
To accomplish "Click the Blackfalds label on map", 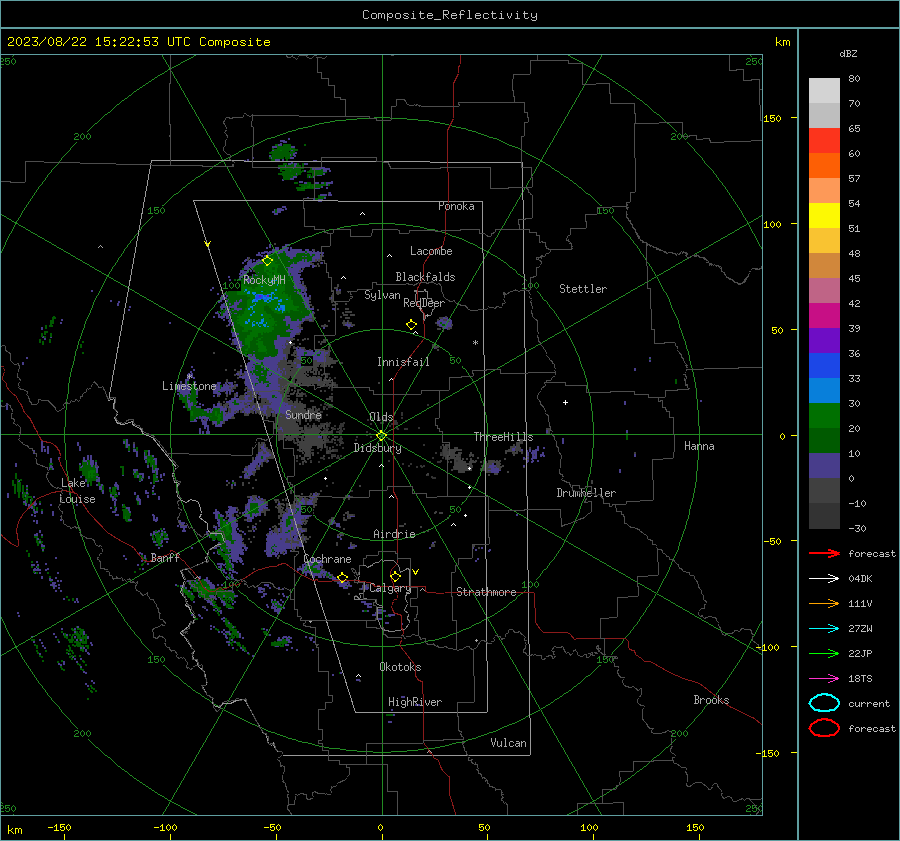I will click(425, 277).
